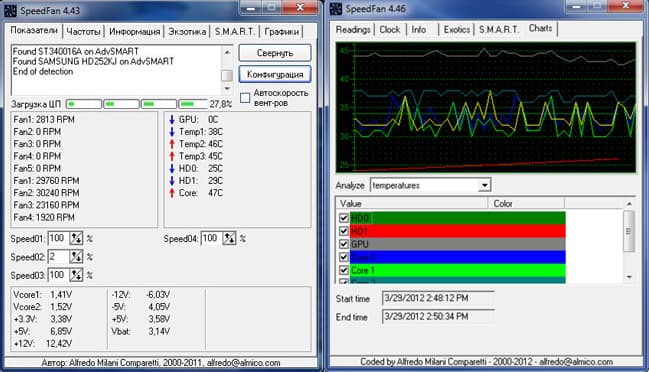The image size is (649, 372).
Task: Open S.M.A.R.T. tab in SpeedFan 4.43
Action: 235,32
